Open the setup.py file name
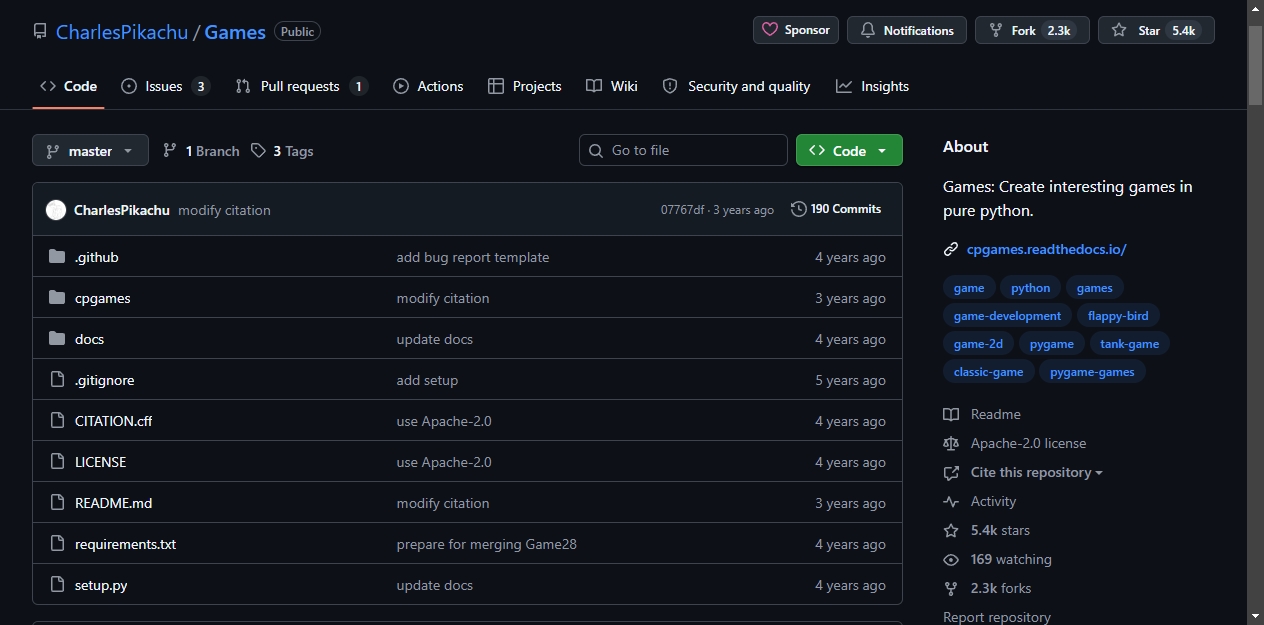 point(101,585)
